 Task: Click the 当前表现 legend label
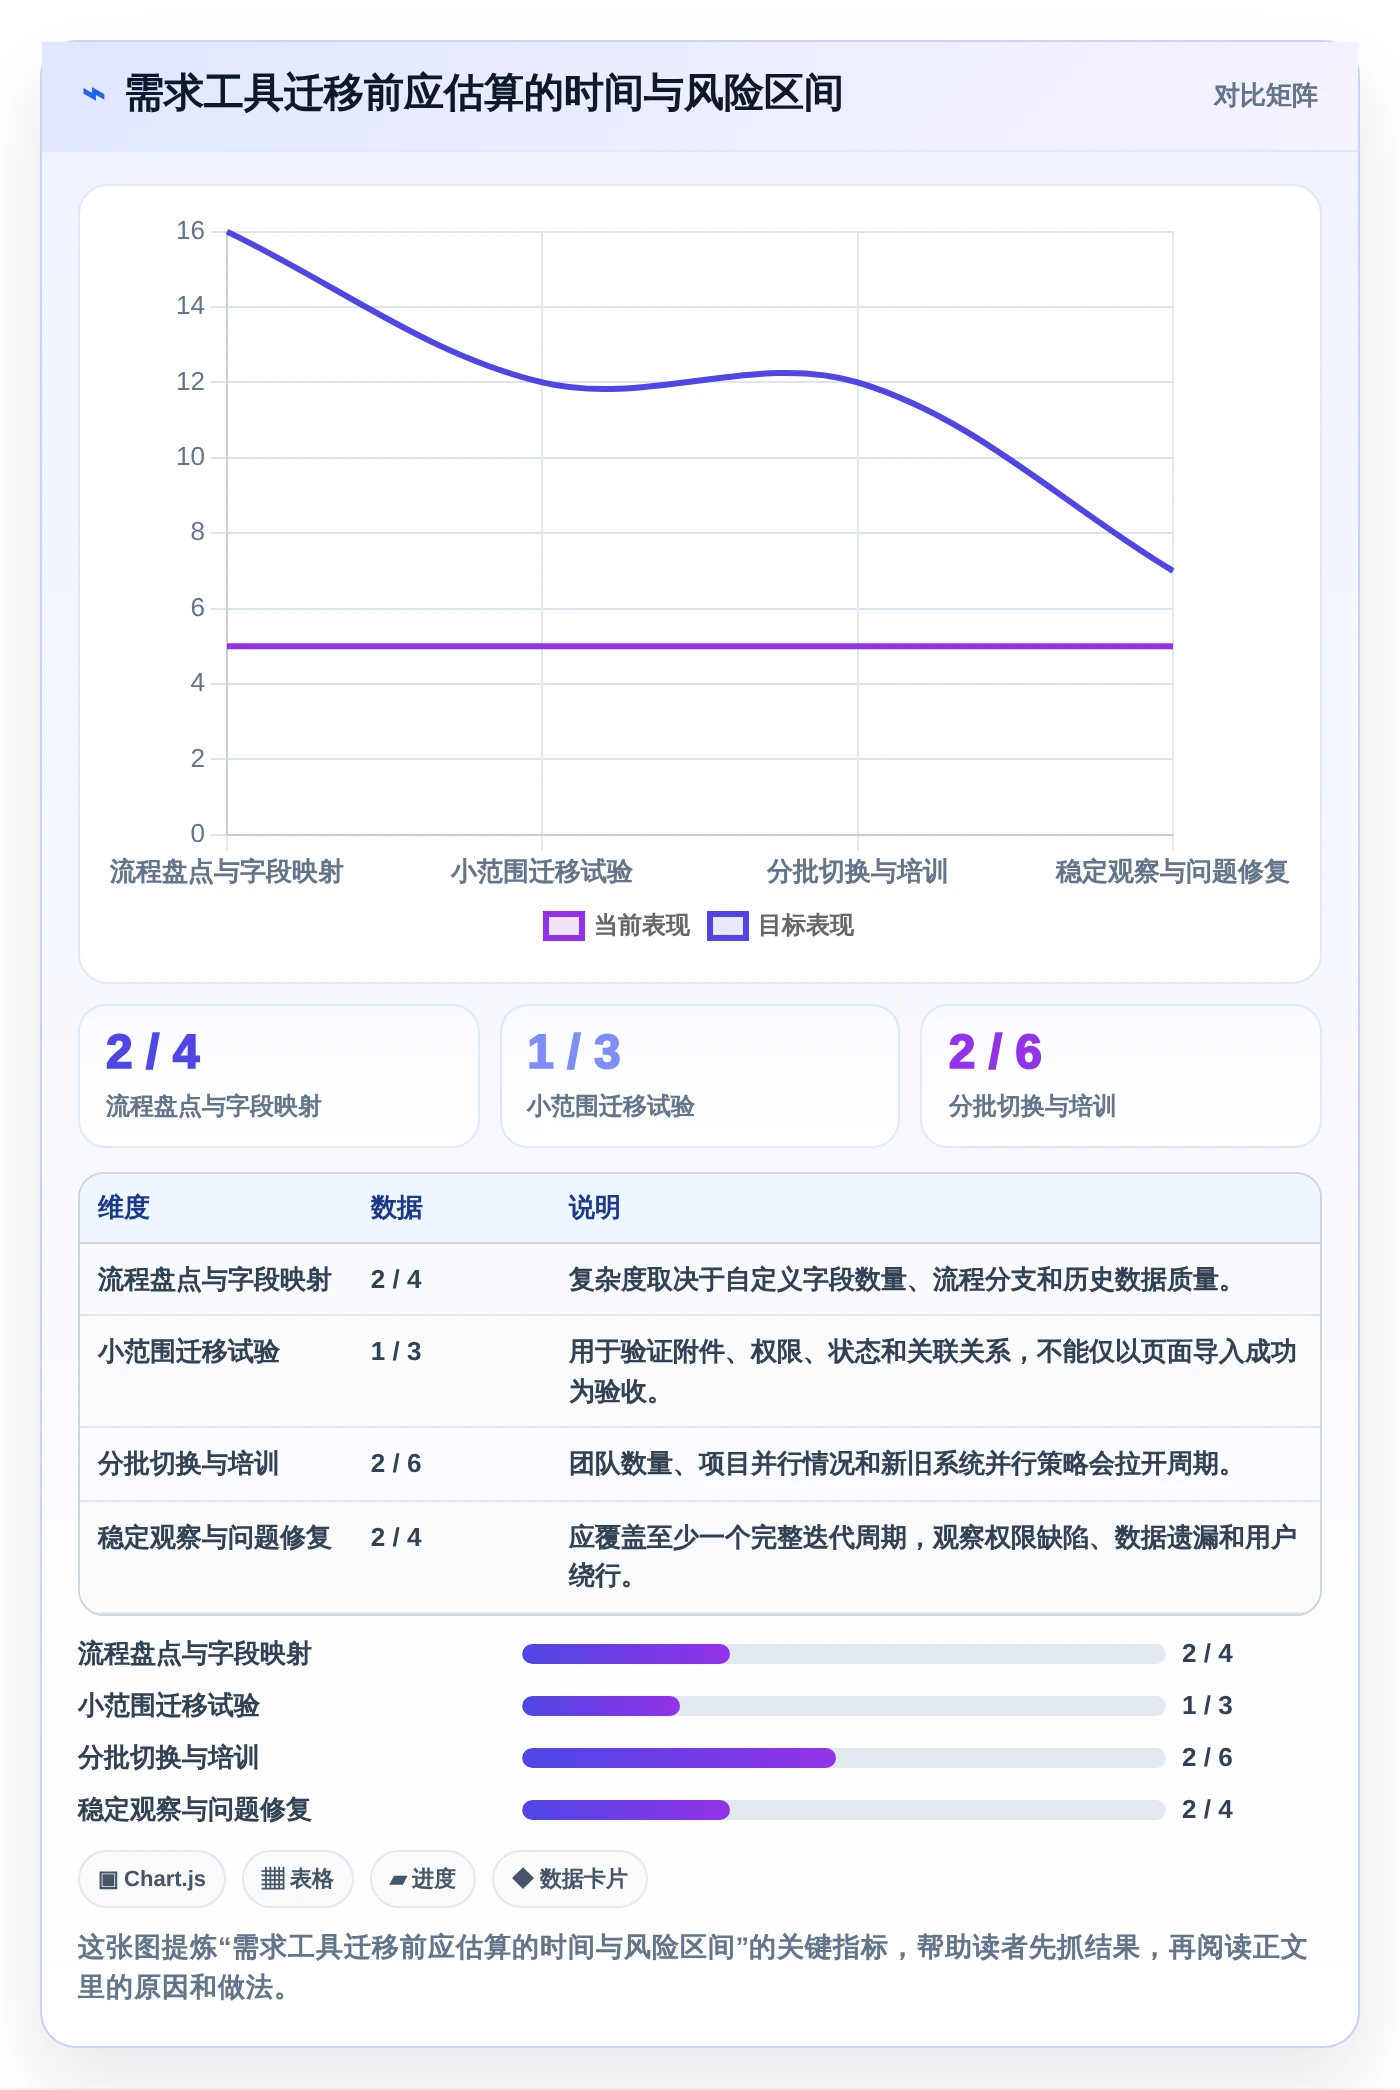642,926
